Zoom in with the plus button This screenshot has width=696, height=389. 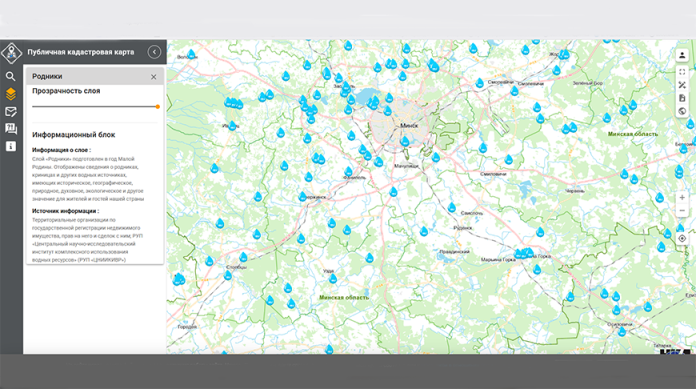click(682, 198)
